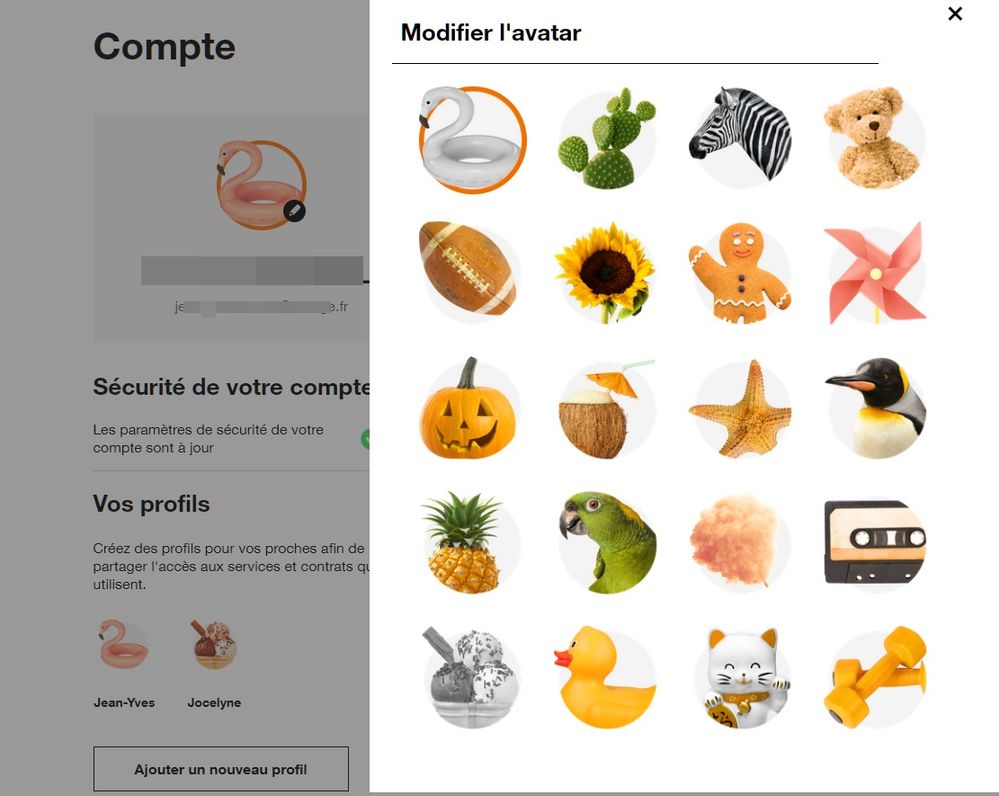
Task: Choose the penguin avatar
Action: [875, 408]
